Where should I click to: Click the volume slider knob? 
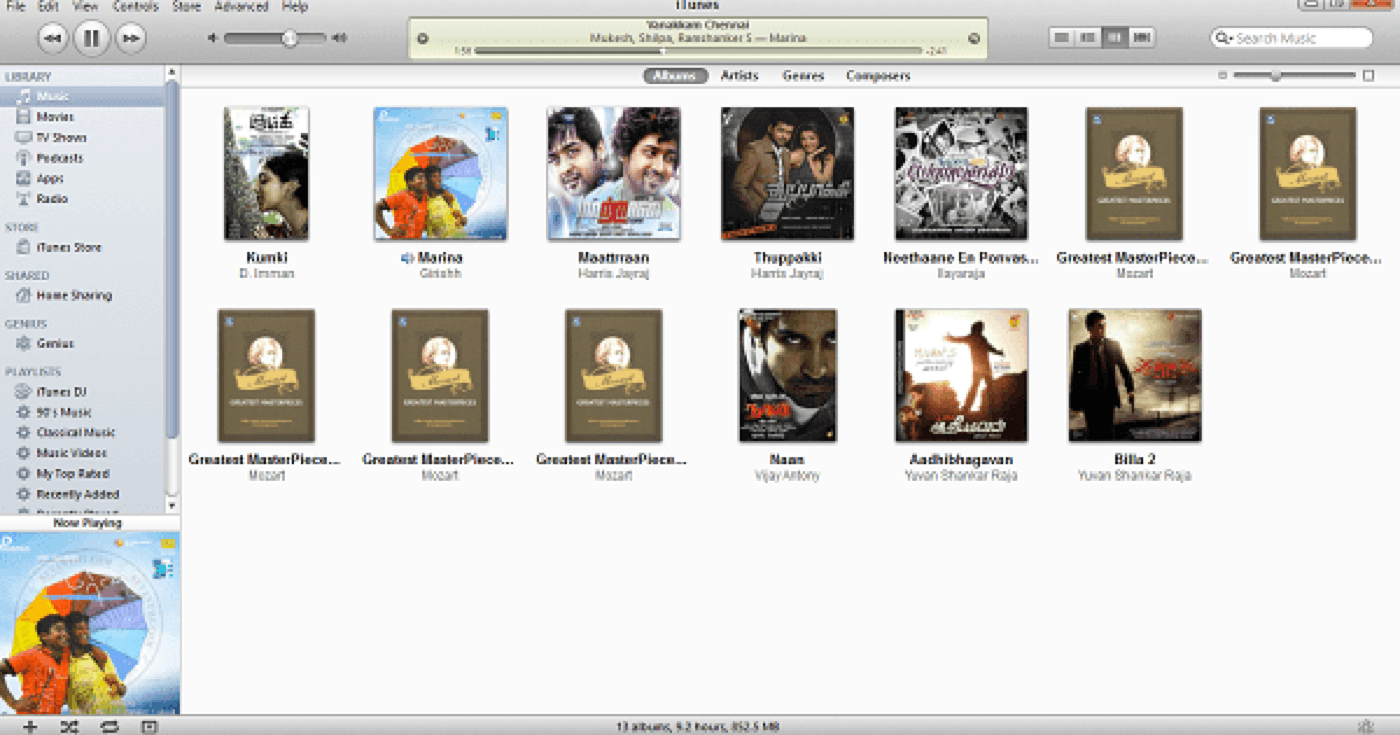290,38
